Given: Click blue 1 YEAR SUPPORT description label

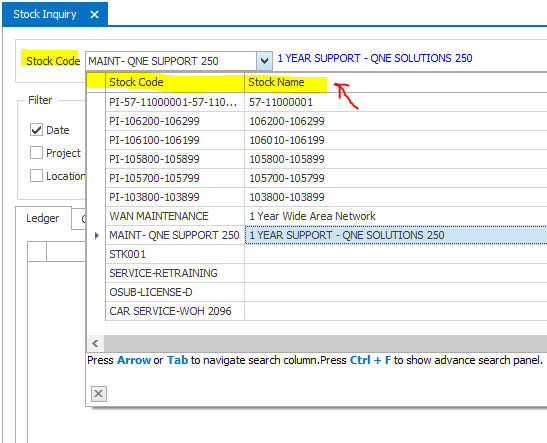Looking at the screenshot, I should point(375,58).
